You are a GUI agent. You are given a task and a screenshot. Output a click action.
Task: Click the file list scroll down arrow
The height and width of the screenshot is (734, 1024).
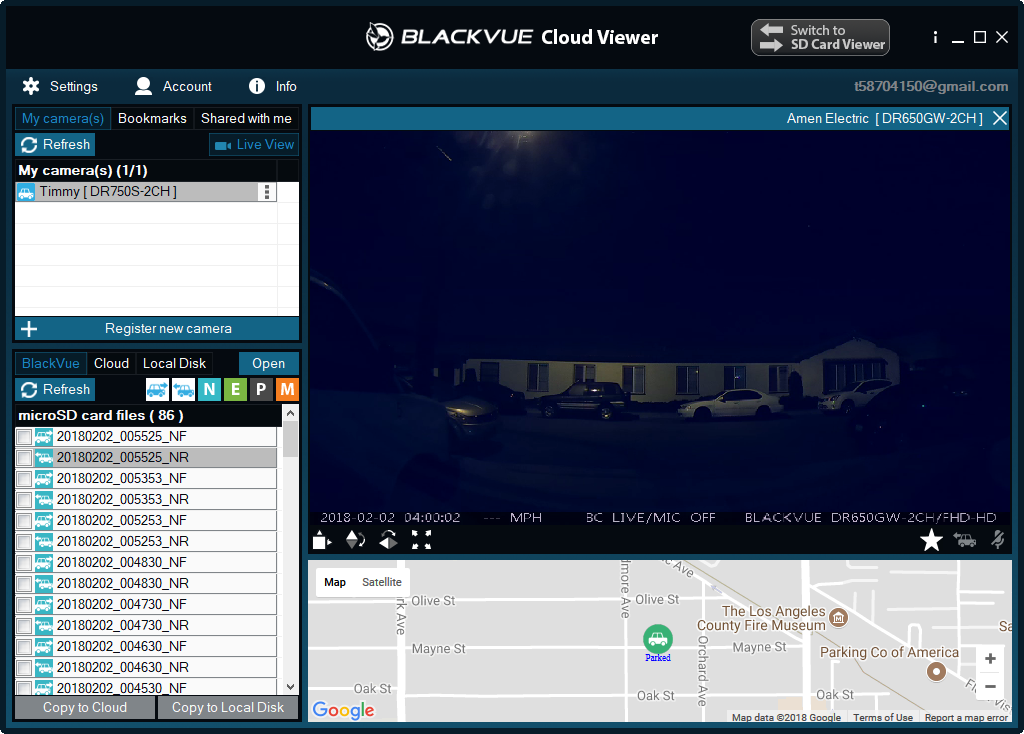pyautogui.click(x=291, y=687)
